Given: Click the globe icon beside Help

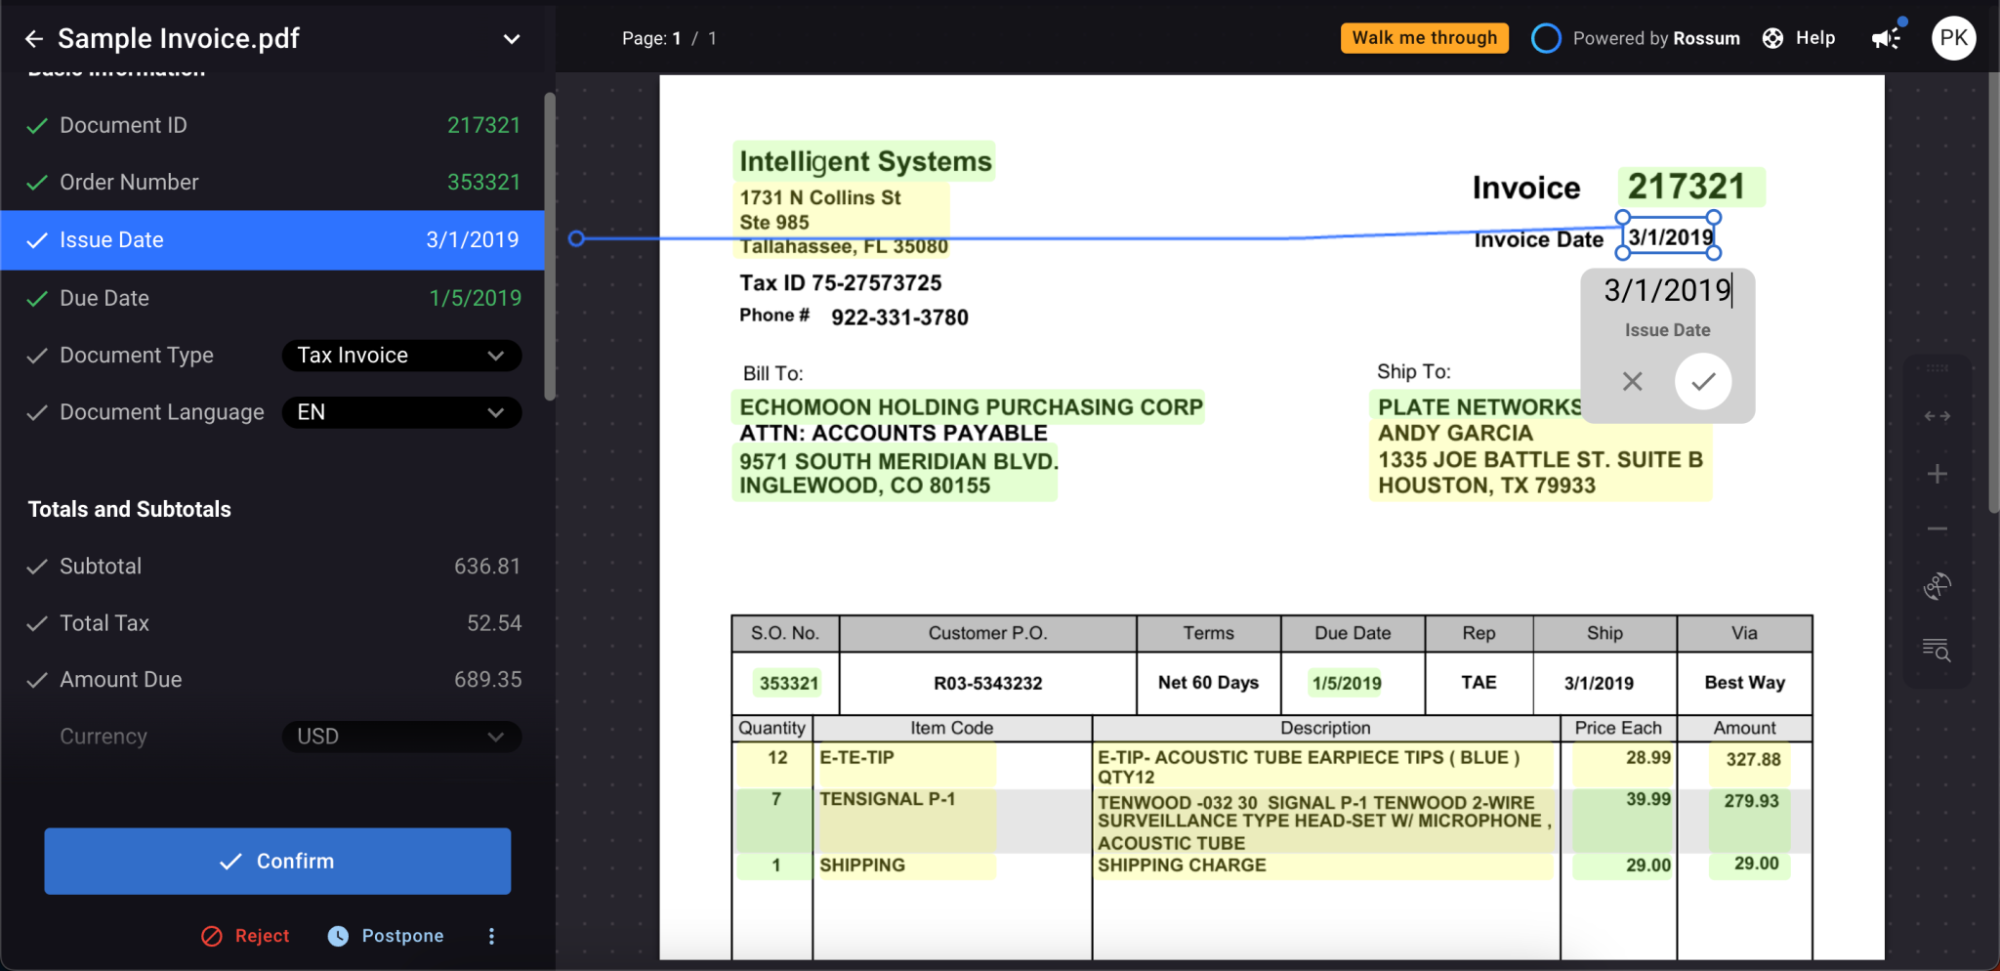Looking at the screenshot, I should point(1772,38).
